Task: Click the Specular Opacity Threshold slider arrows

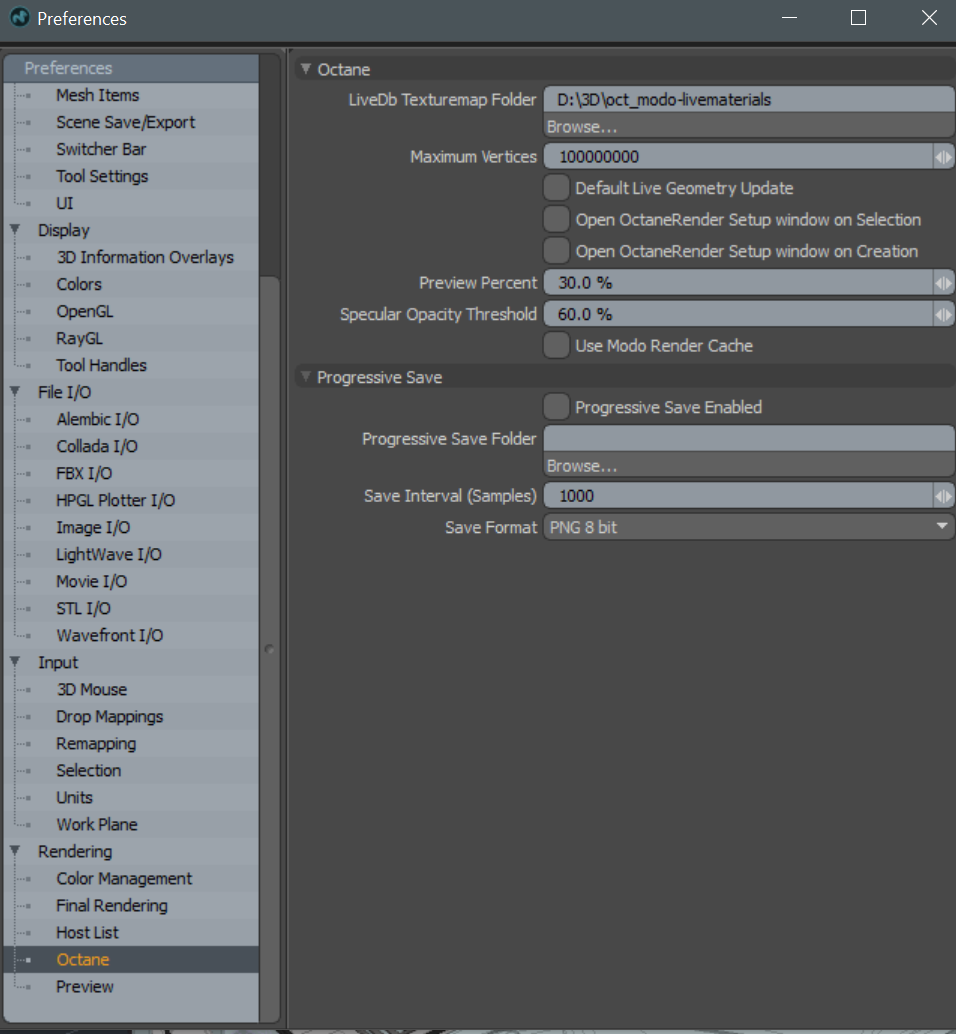Action: pos(943,315)
